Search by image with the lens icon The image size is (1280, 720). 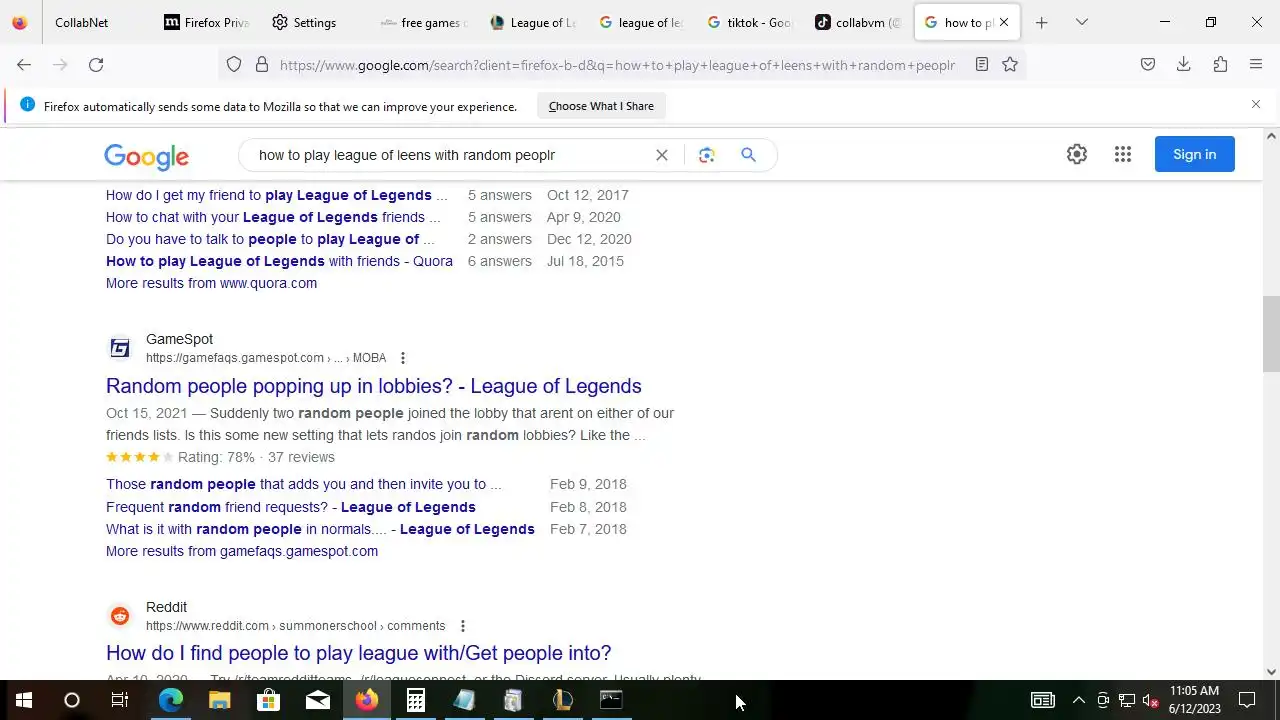[x=707, y=155]
